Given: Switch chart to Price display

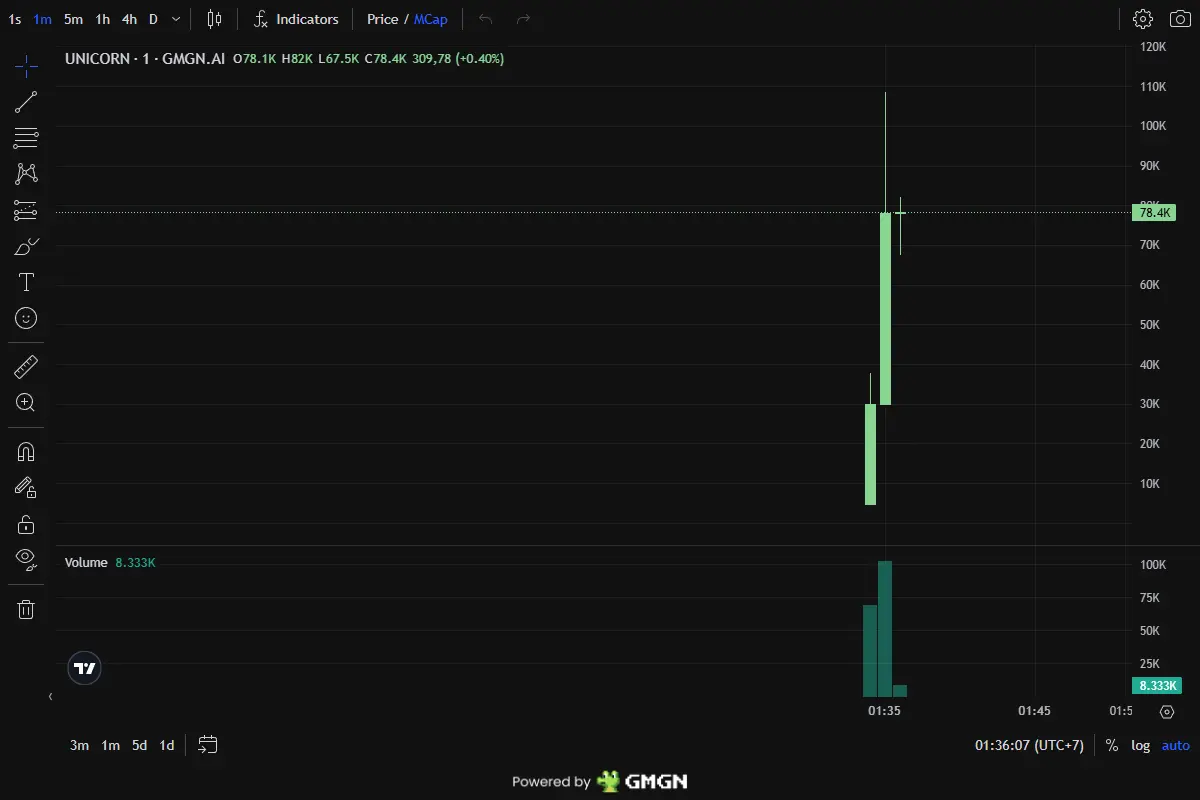Looking at the screenshot, I should [382, 19].
